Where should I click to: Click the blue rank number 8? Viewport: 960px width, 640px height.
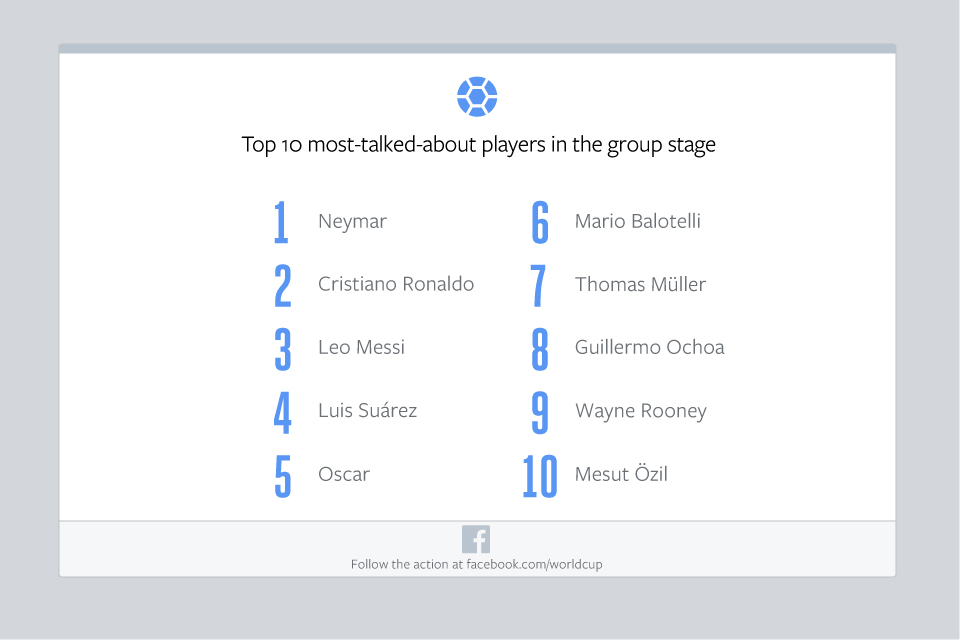coord(540,348)
